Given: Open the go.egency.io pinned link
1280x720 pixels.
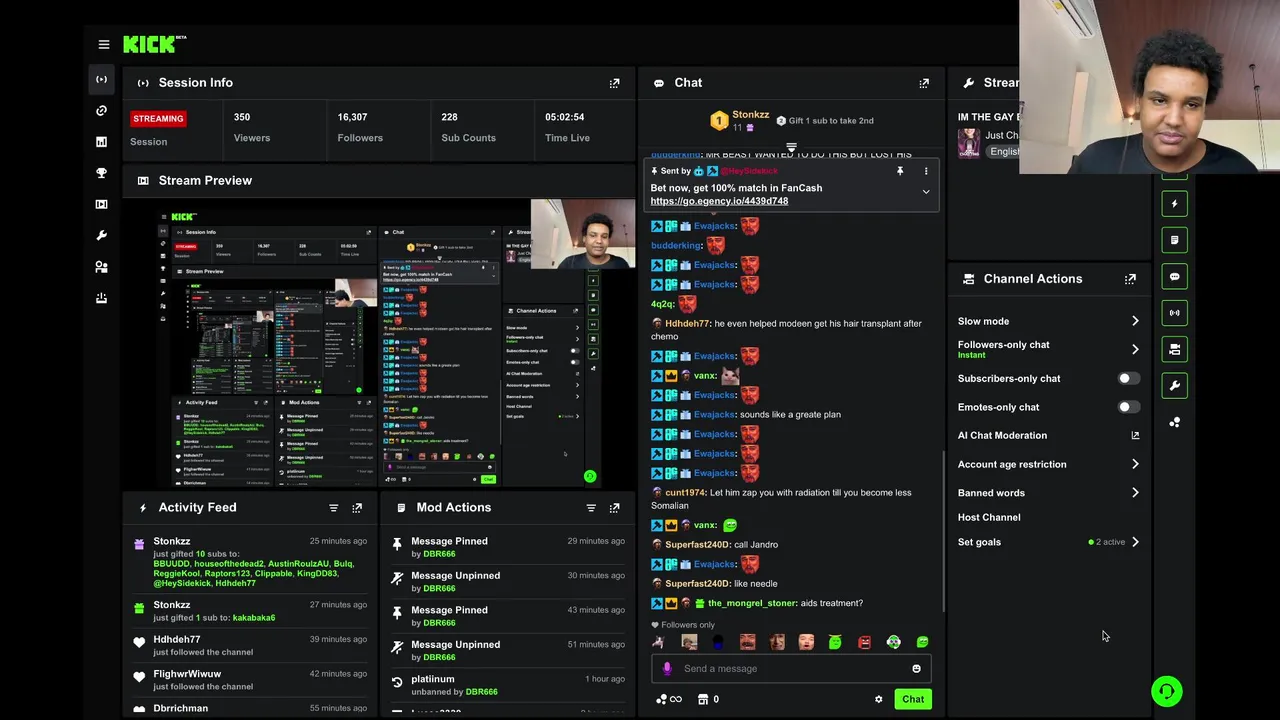Looking at the screenshot, I should point(719,201).
